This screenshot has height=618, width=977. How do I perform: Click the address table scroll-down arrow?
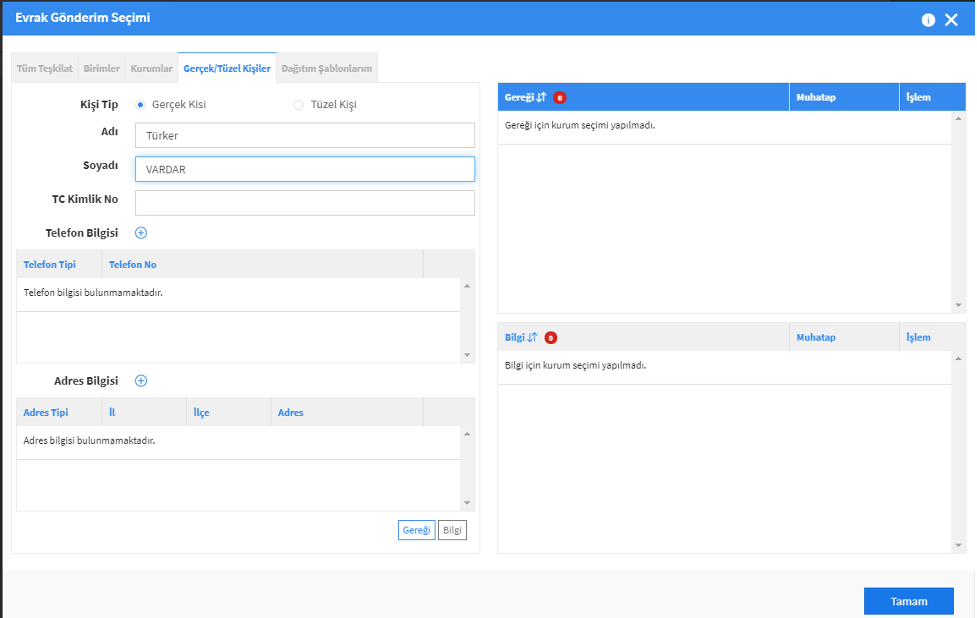click(467, 503)
